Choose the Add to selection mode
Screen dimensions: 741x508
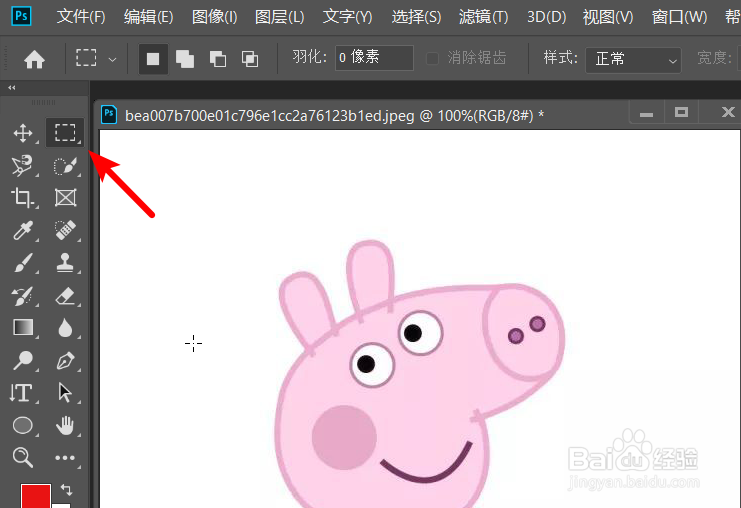click(185, 59)
